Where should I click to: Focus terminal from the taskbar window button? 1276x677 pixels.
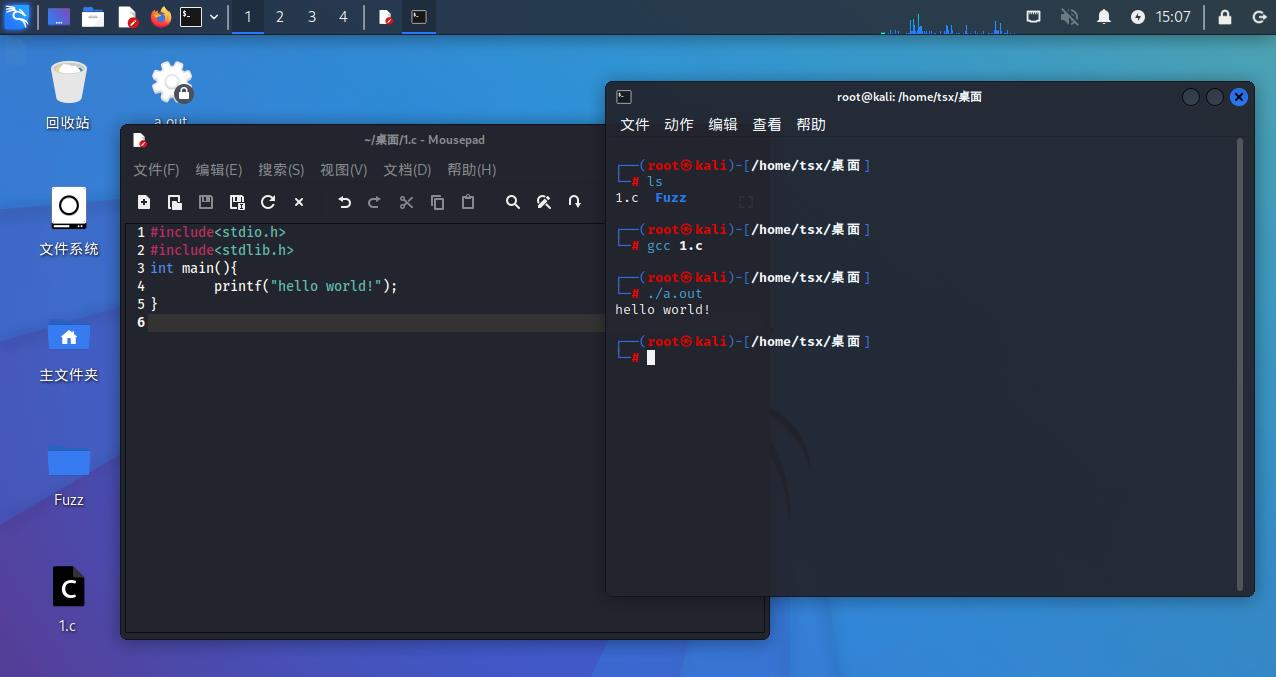tap(419, 17)
